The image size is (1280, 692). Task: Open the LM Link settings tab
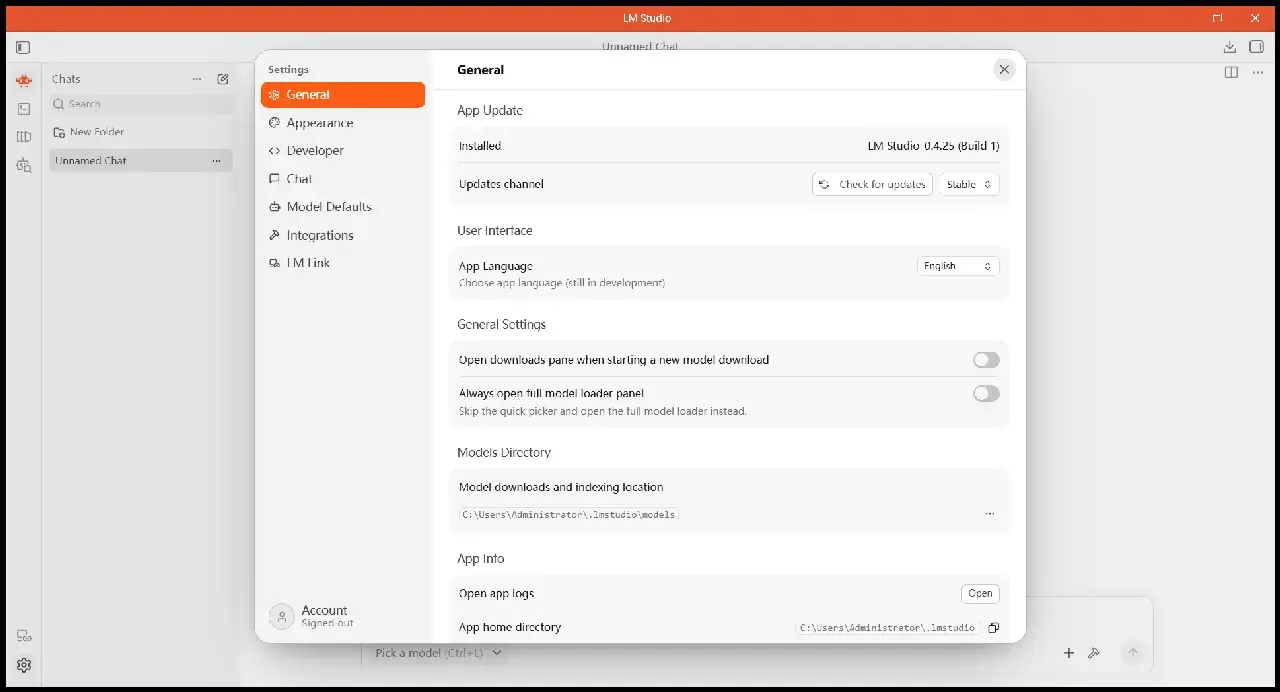tap(343, 263)
